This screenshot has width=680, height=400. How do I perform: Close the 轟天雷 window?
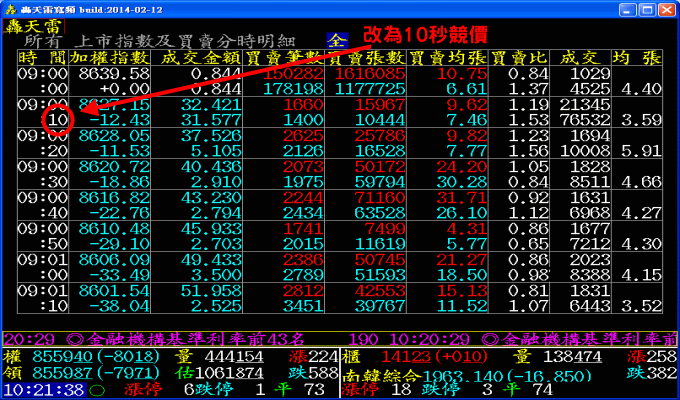[x=667, y=10]
